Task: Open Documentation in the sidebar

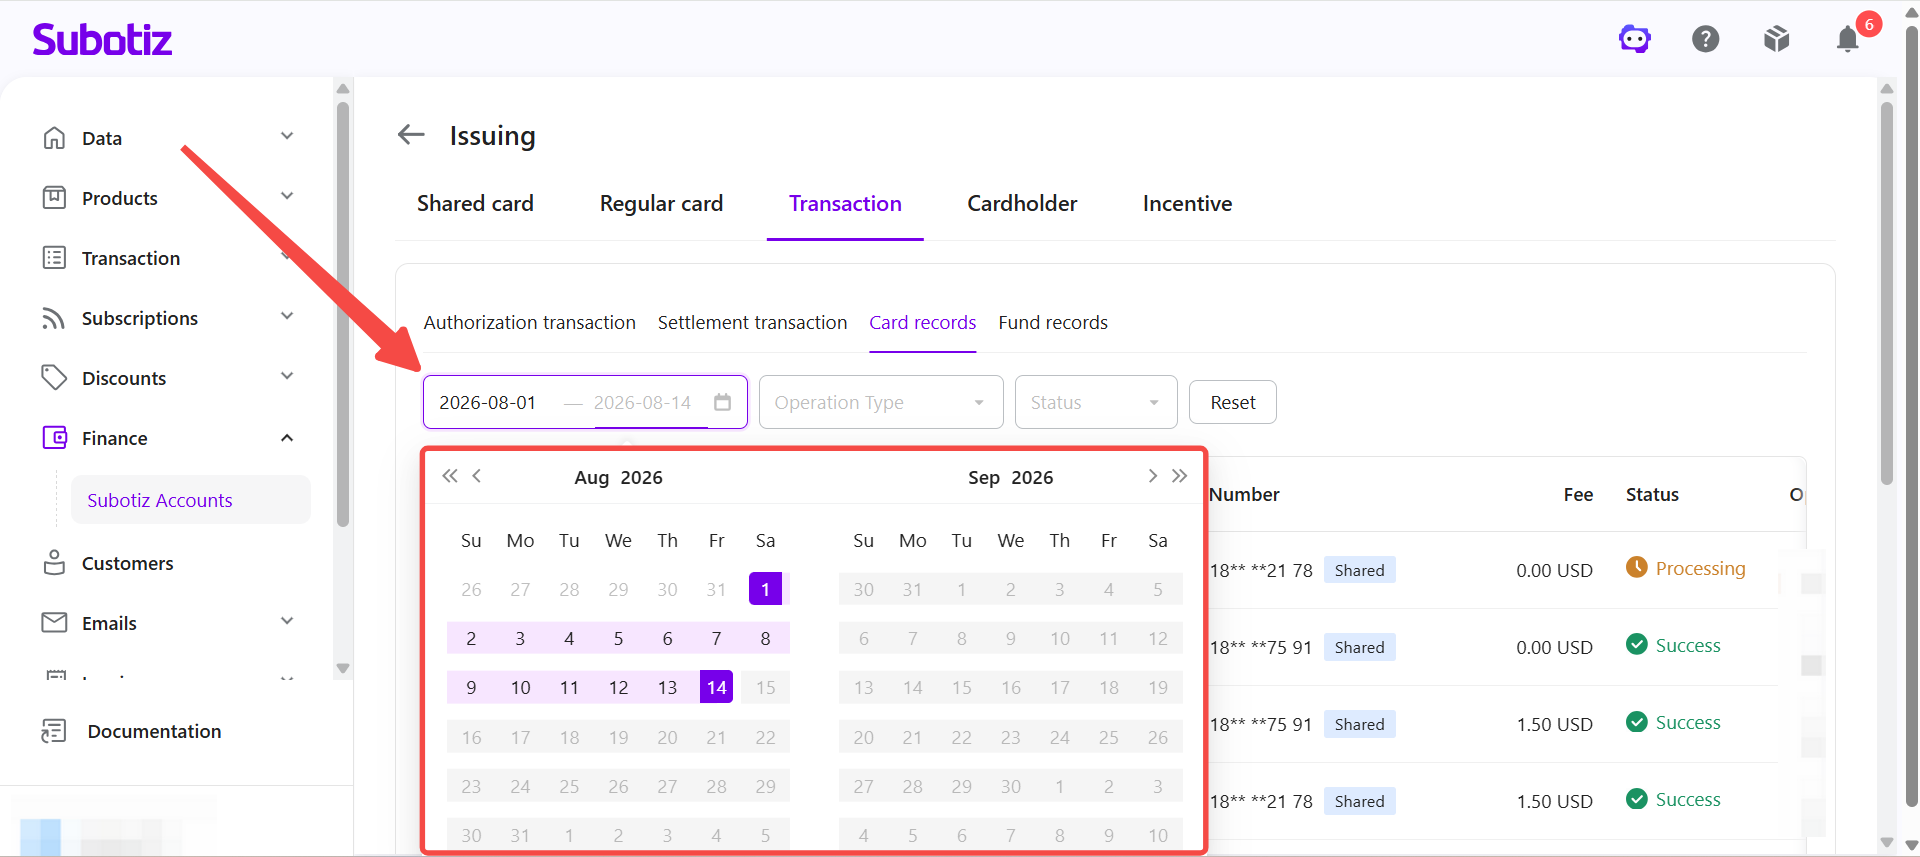Action: click(x=154, y=731)
